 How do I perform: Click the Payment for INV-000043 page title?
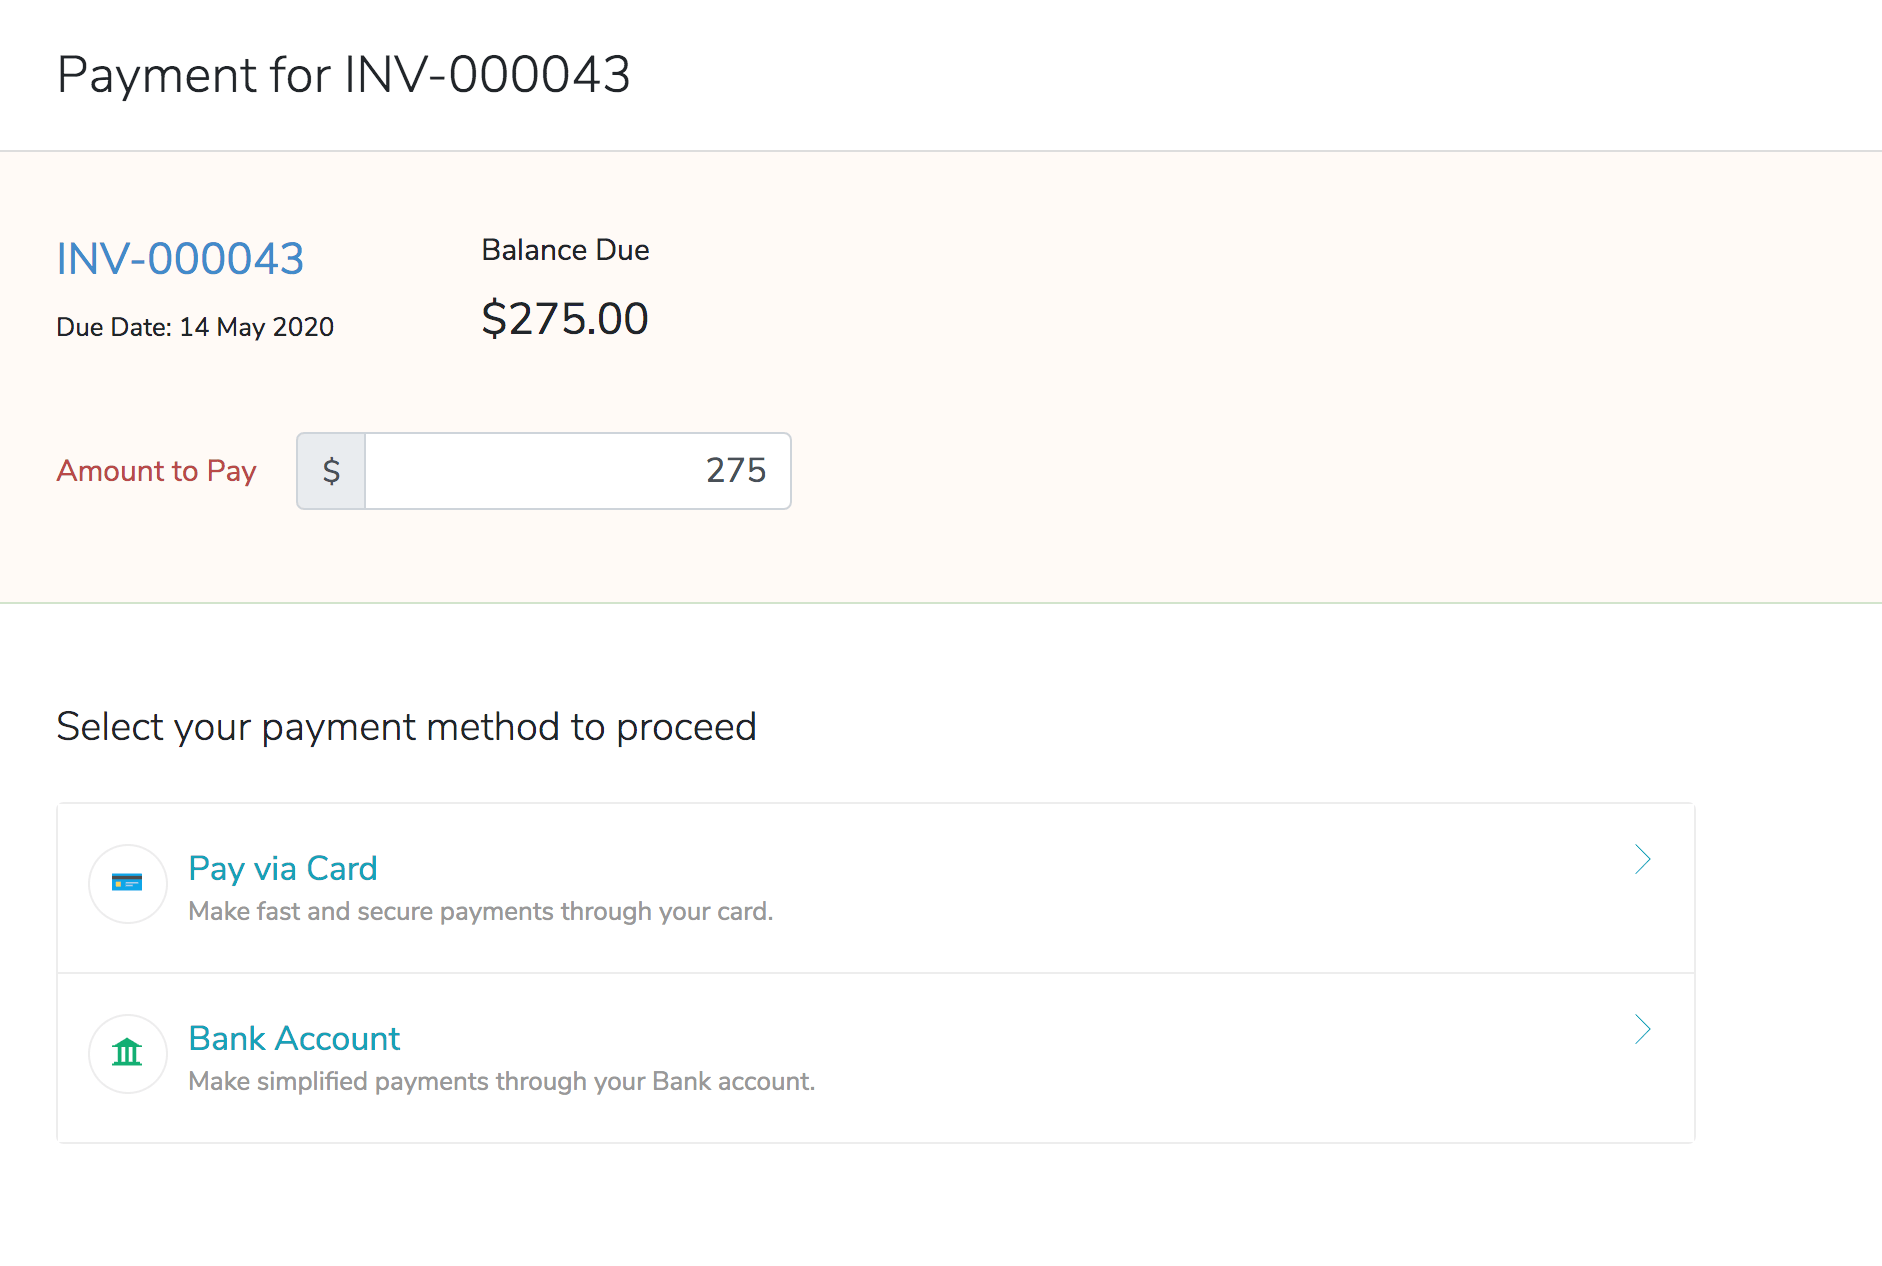[x=344, y=74]
